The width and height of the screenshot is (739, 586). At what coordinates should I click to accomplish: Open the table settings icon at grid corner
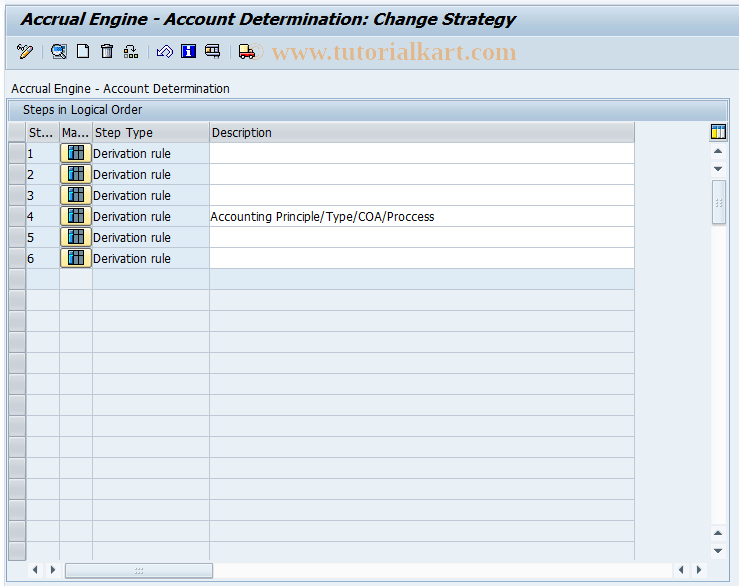point(718,132)
